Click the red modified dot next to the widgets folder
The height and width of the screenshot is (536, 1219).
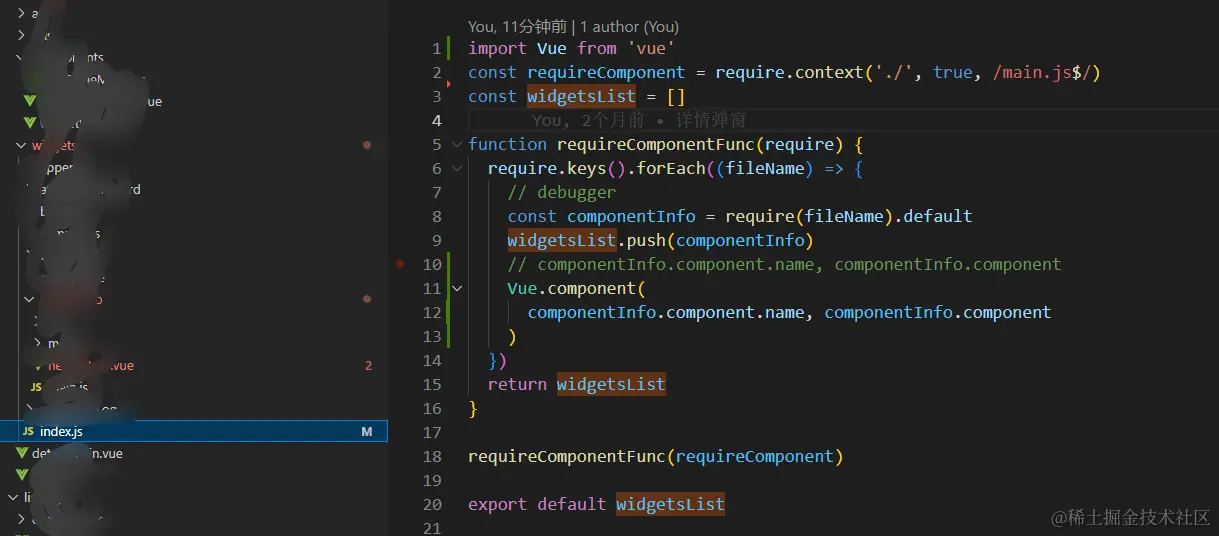tap(367, 146)
